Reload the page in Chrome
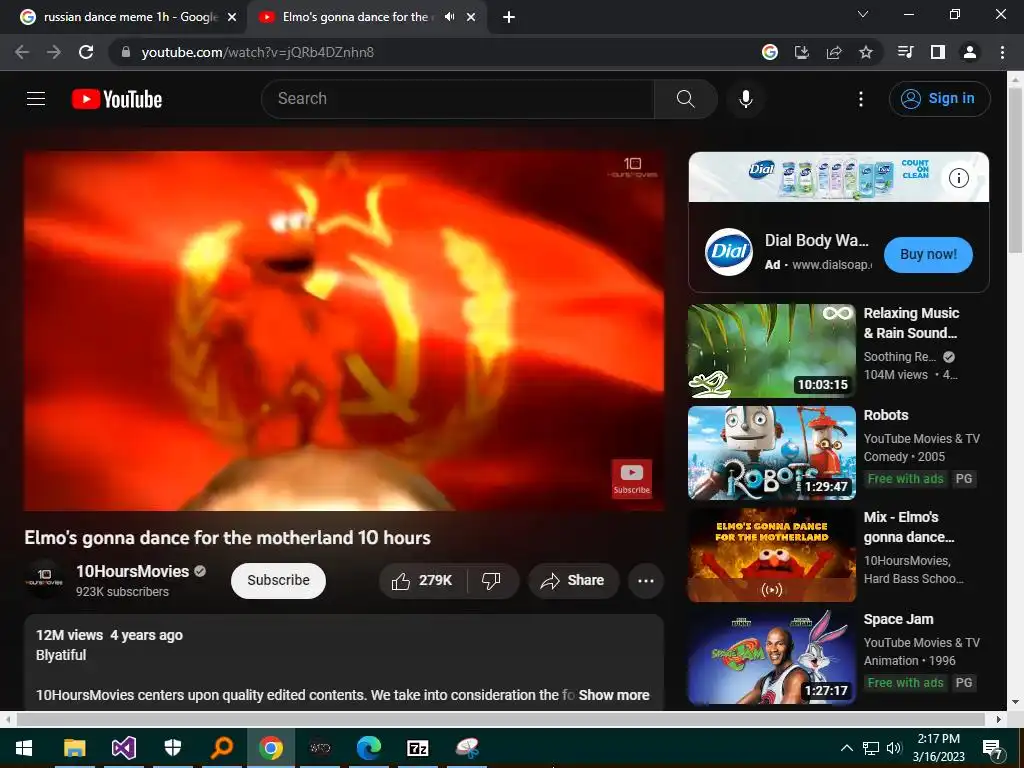Viewport: 1024px width, 768px height. click(86, 52)
